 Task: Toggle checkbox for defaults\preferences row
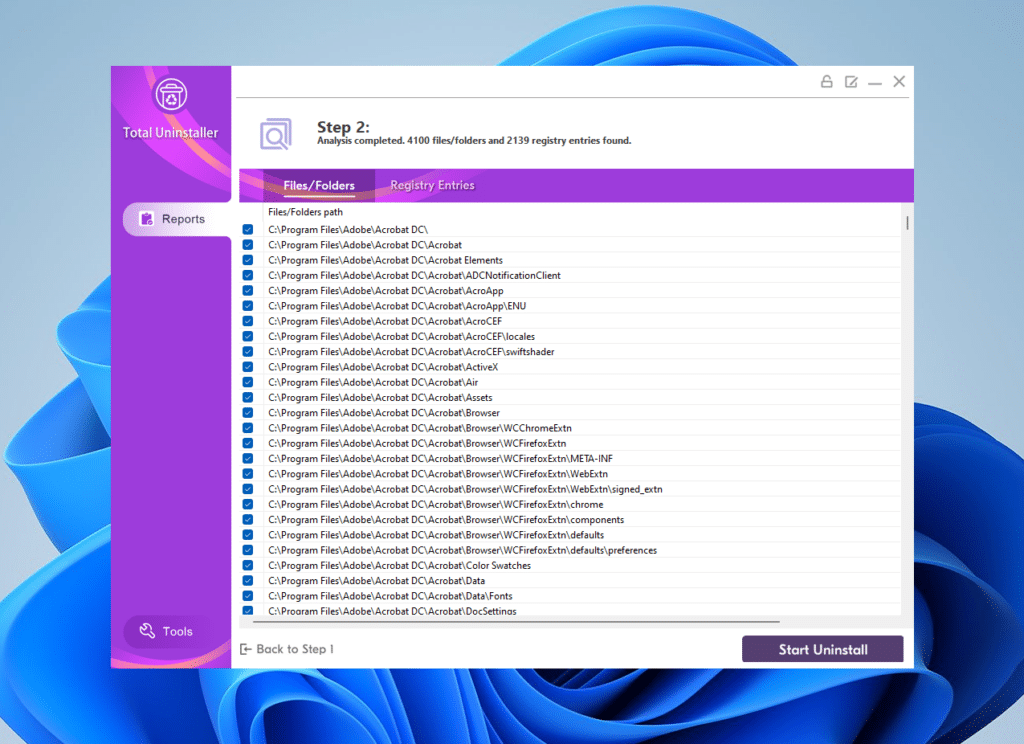[x=248, y=550]
